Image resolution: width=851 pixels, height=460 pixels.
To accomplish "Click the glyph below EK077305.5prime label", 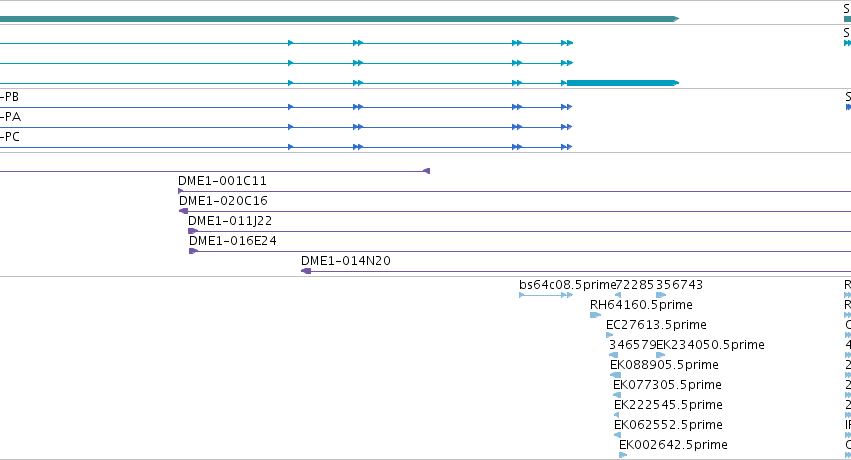I will [x=617, y=395].
